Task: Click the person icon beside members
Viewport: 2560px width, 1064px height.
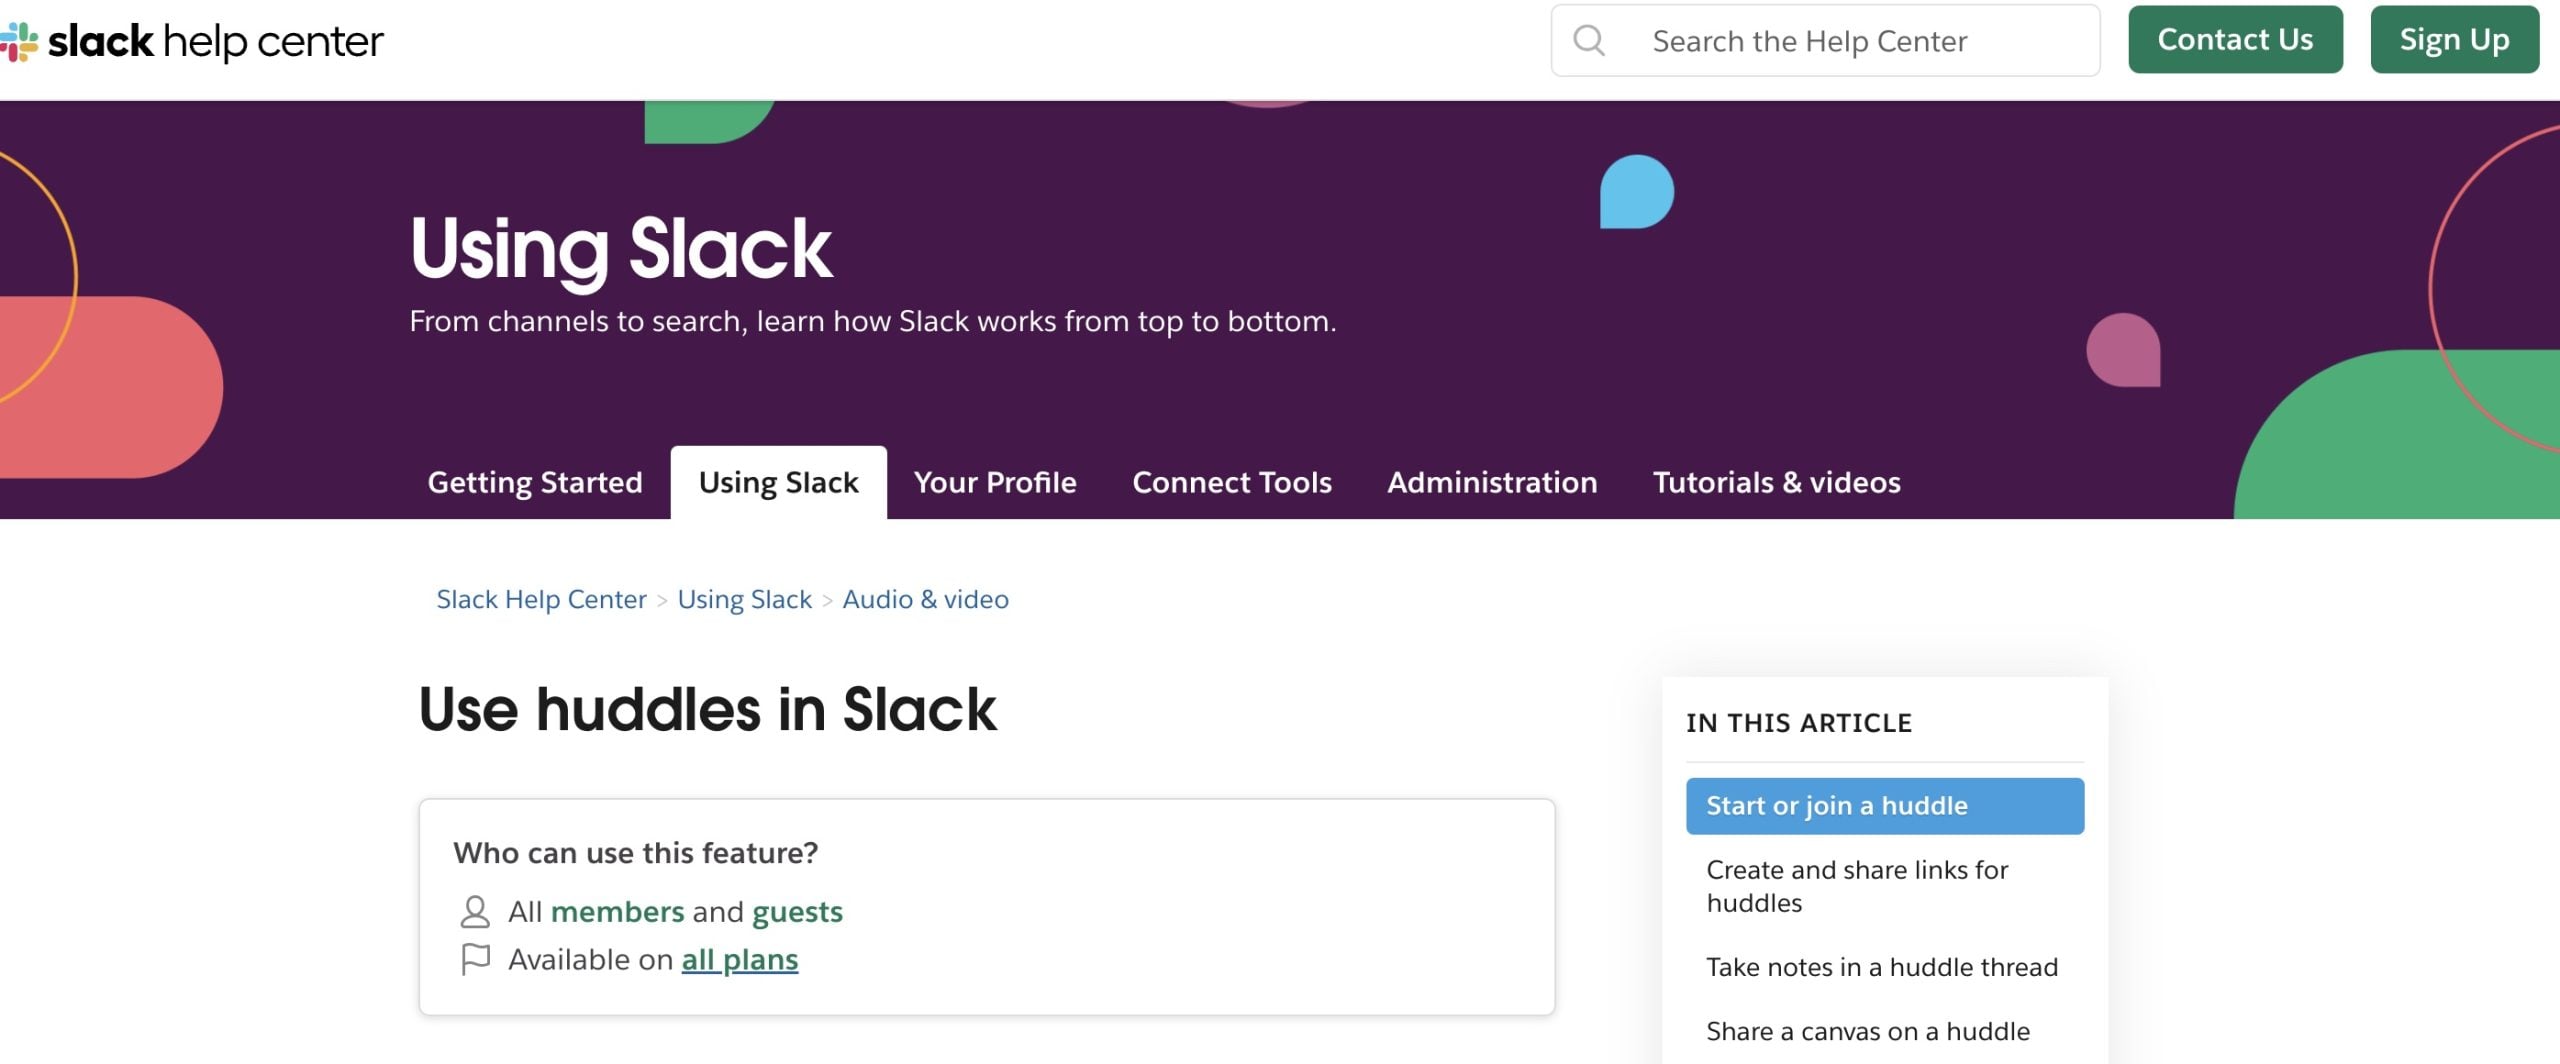Action: coord(475,911)
